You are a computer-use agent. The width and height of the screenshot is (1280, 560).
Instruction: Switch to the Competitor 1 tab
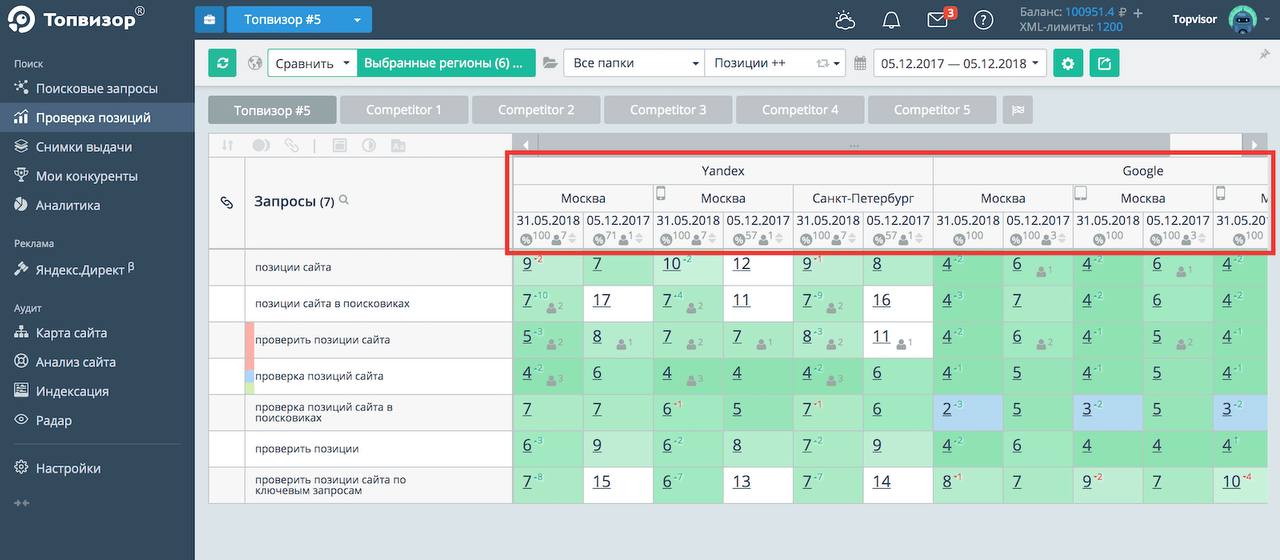coord(404,110)
